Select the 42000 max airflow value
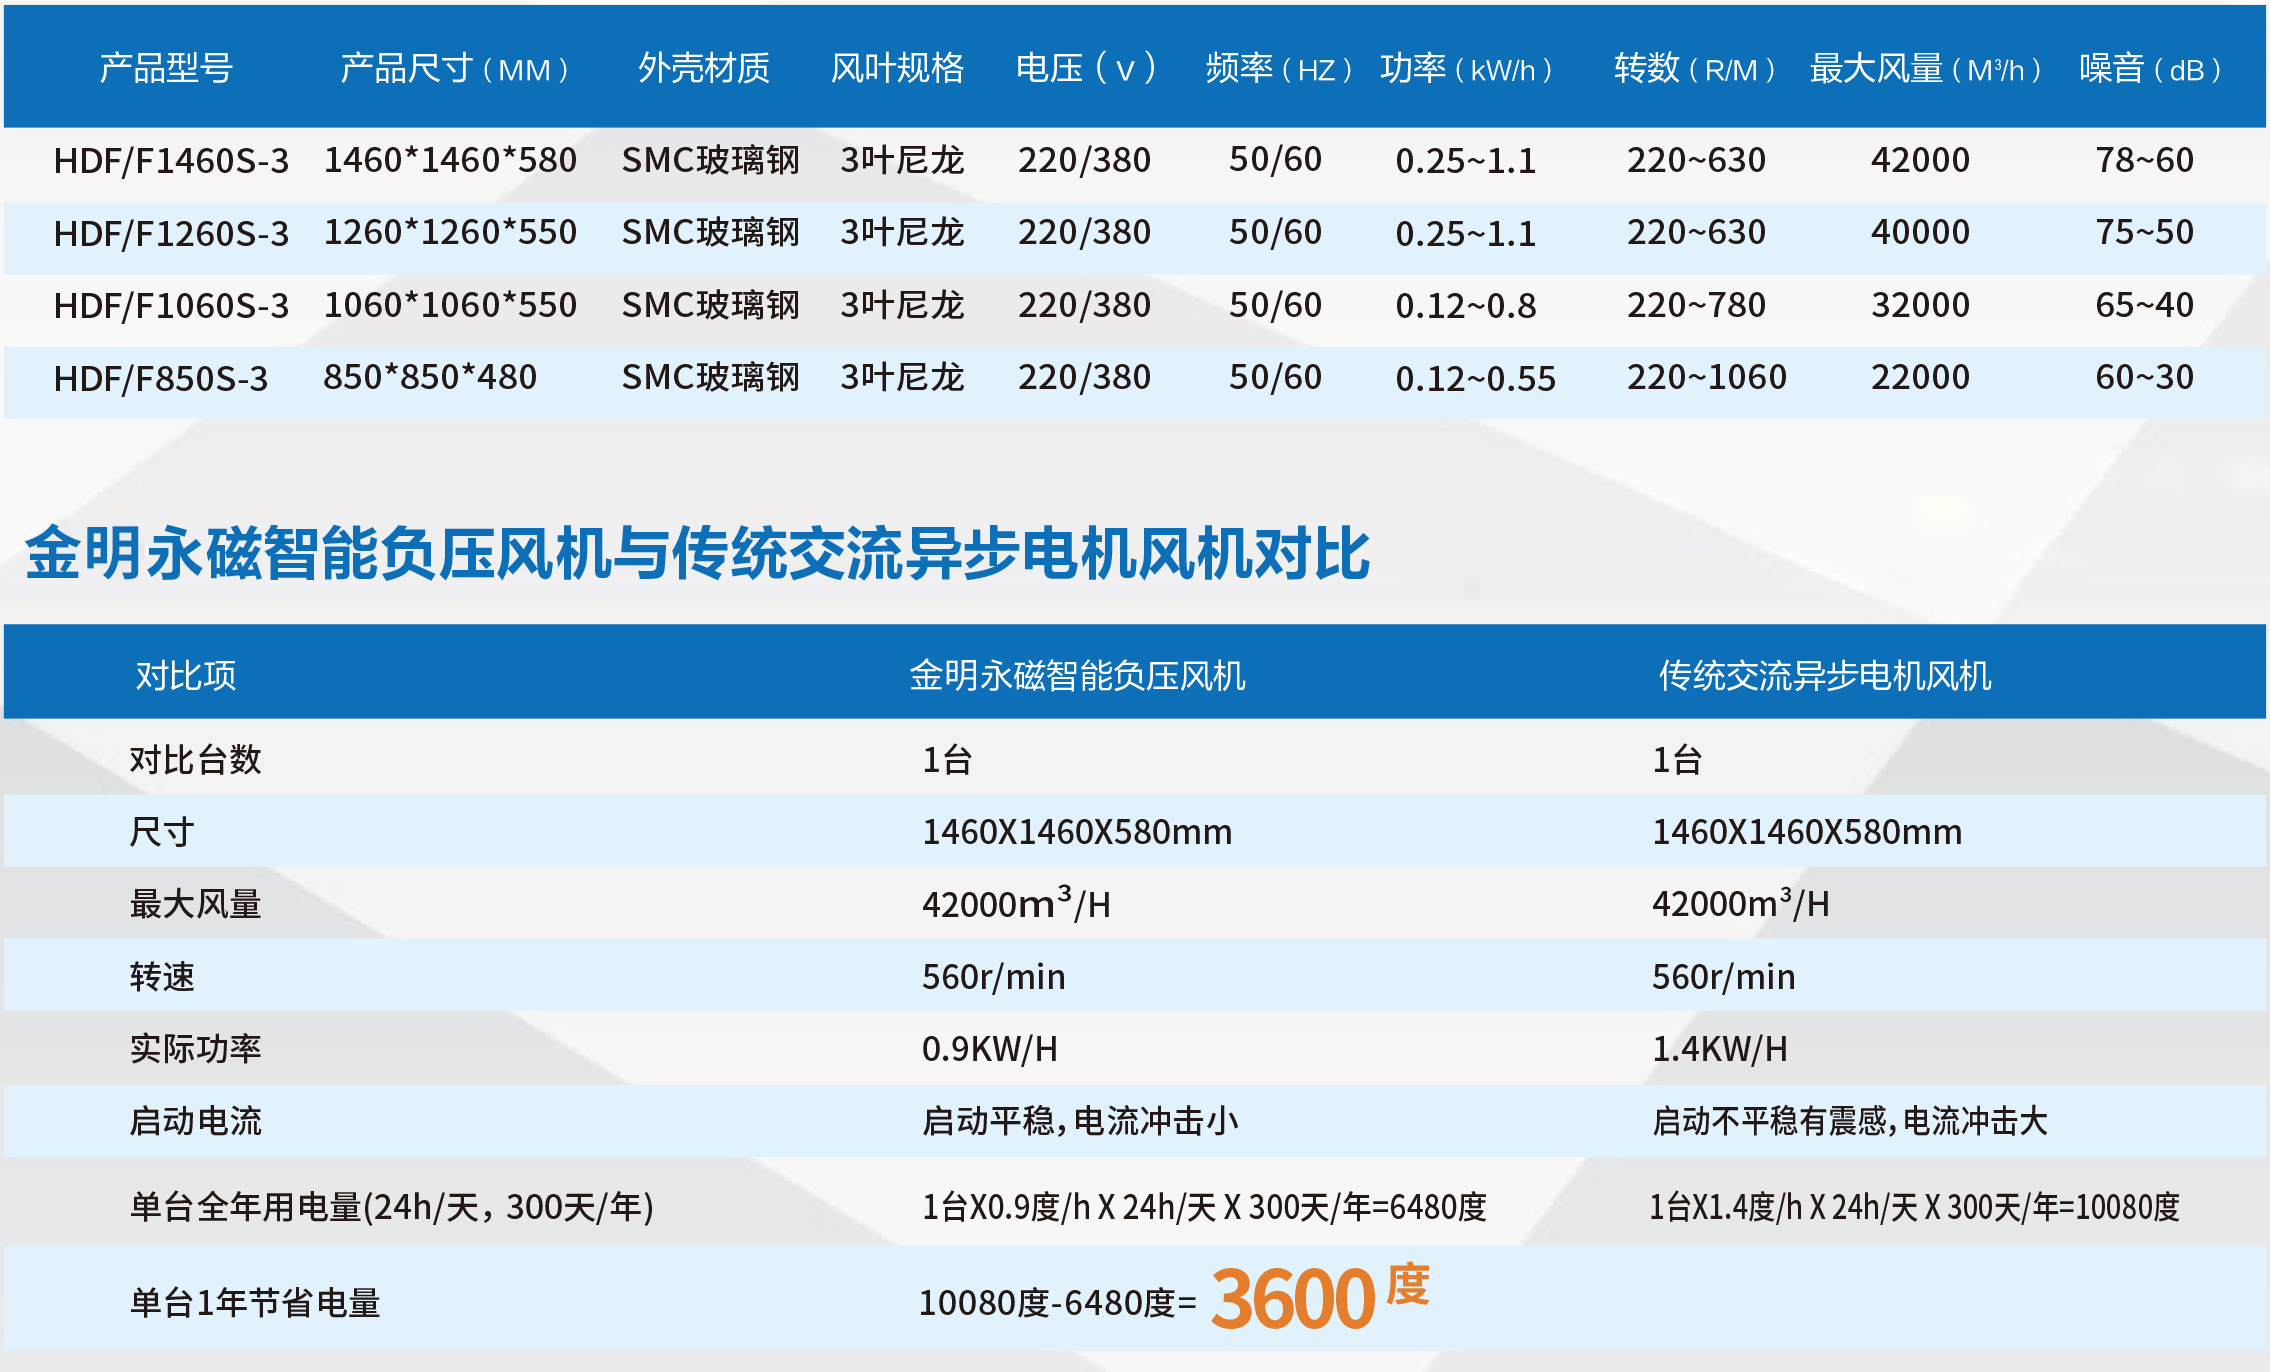The image size is (2270, 1372). 1920,160
